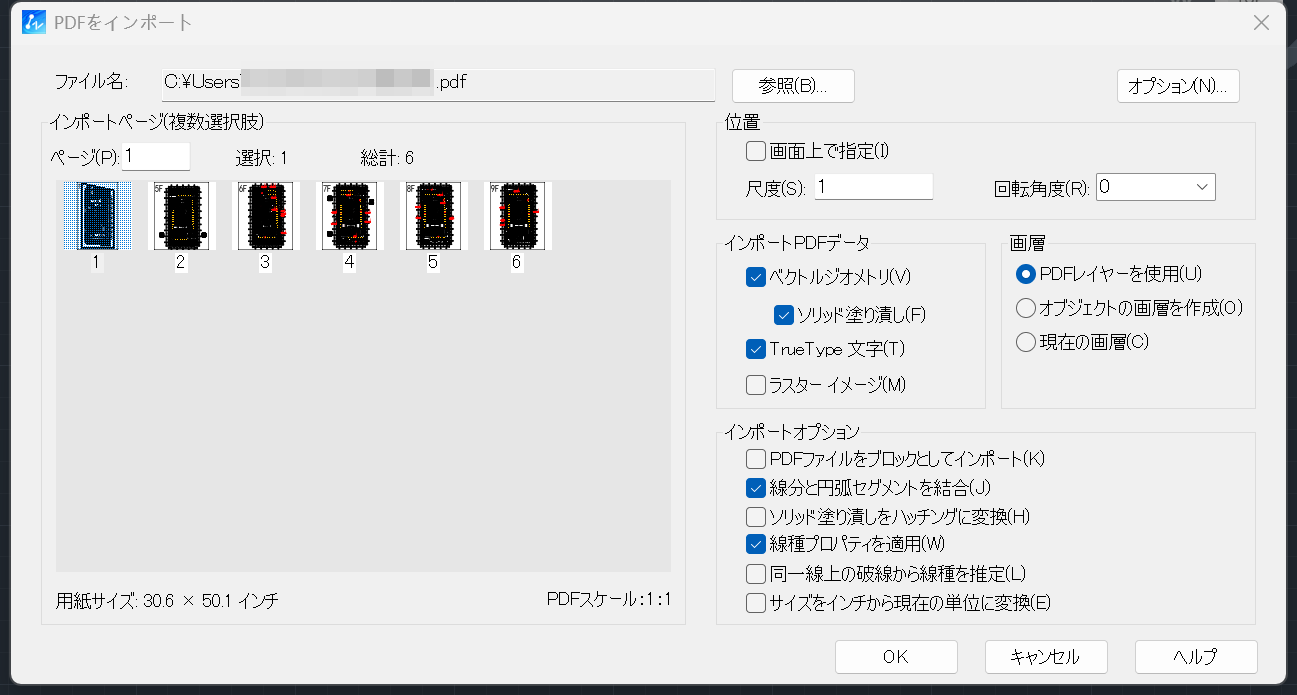Viewport: 1297px width, 695px height.
Task: Select page 3 thumbnail
Action: click(265, 216)
